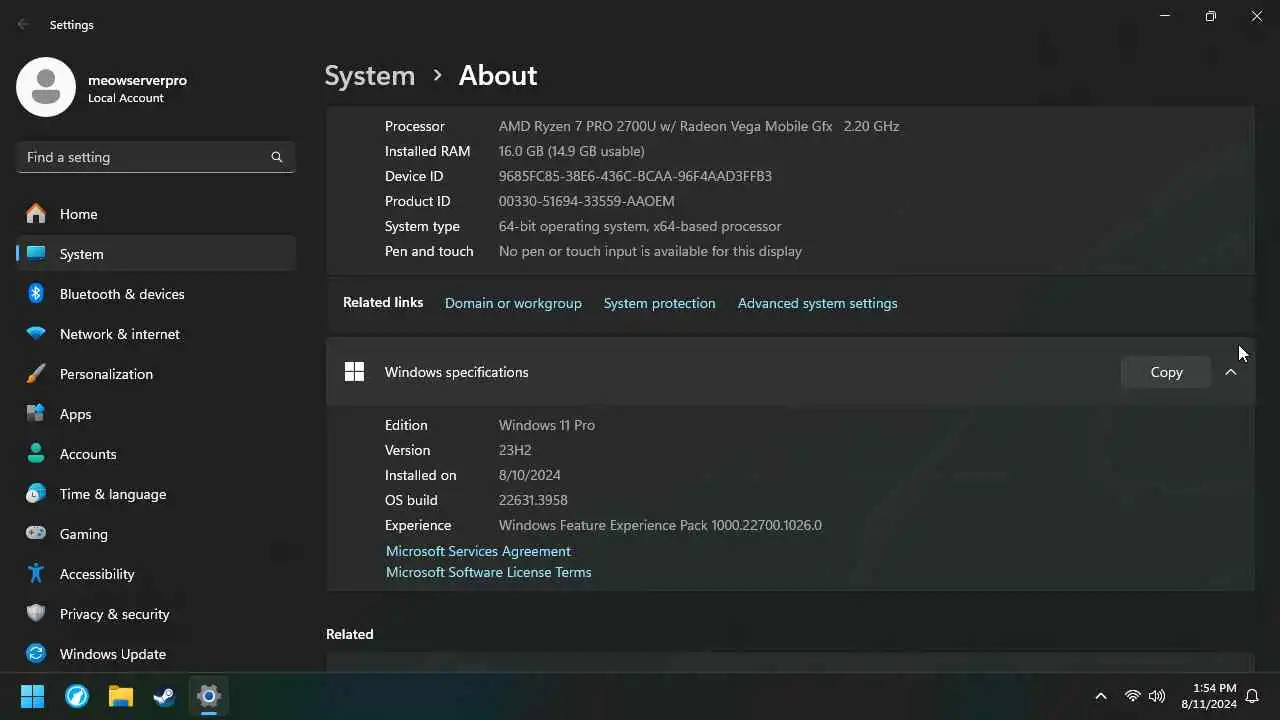Select Personalization menu item
The height and width of the screenshot is (720, 1280).
point(156,374)
